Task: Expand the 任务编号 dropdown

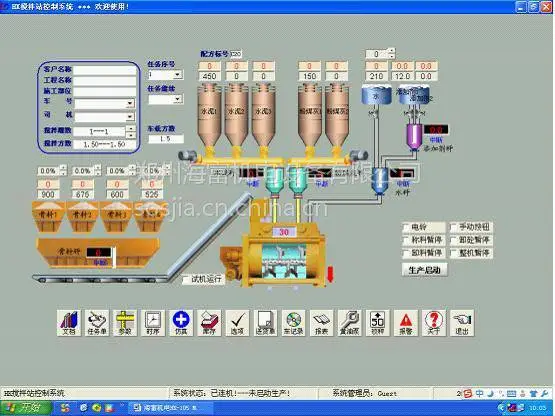Action: point(177,99)
